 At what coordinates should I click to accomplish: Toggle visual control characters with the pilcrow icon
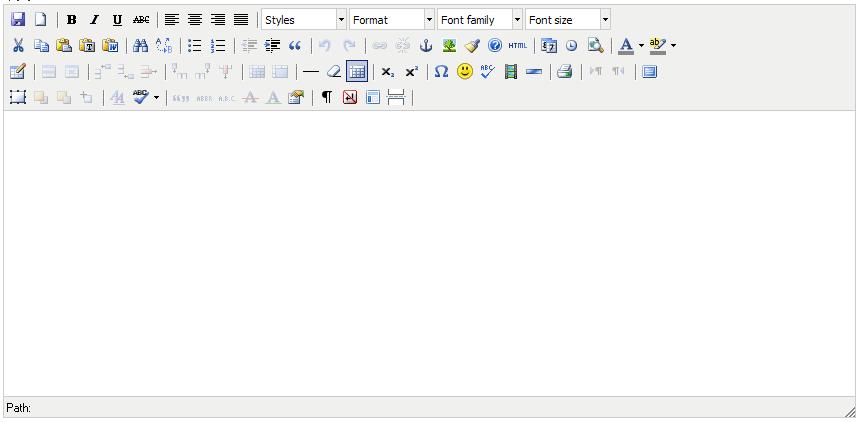point(327,98)
